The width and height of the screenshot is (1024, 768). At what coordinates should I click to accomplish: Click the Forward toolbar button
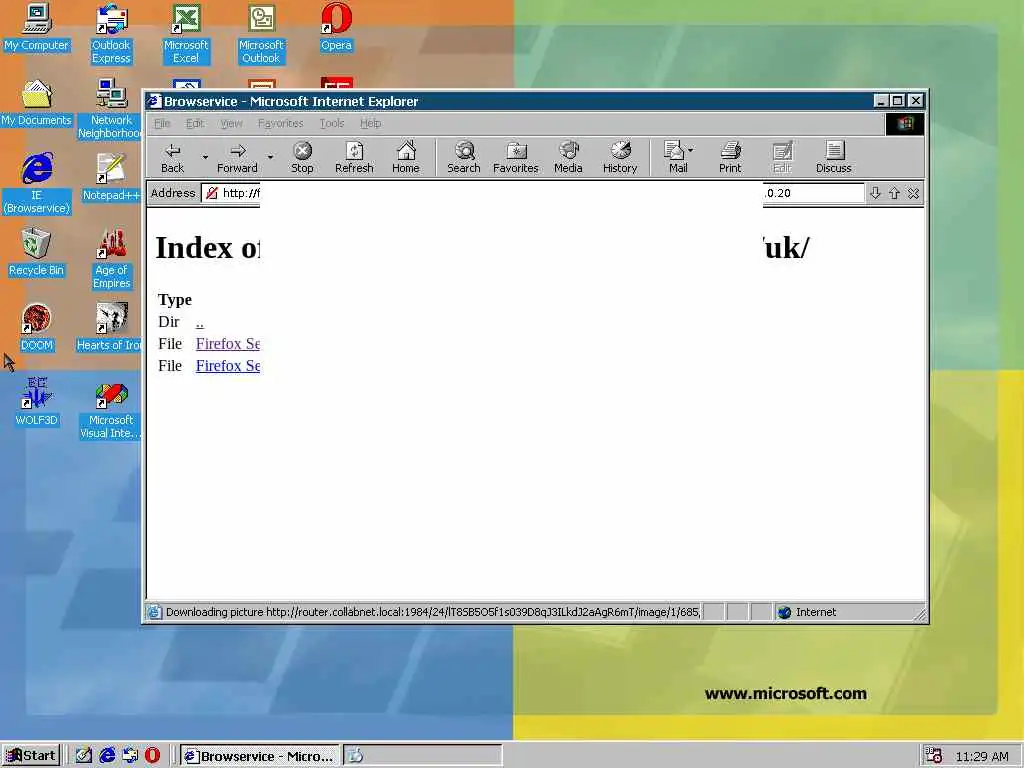point(237,158)
